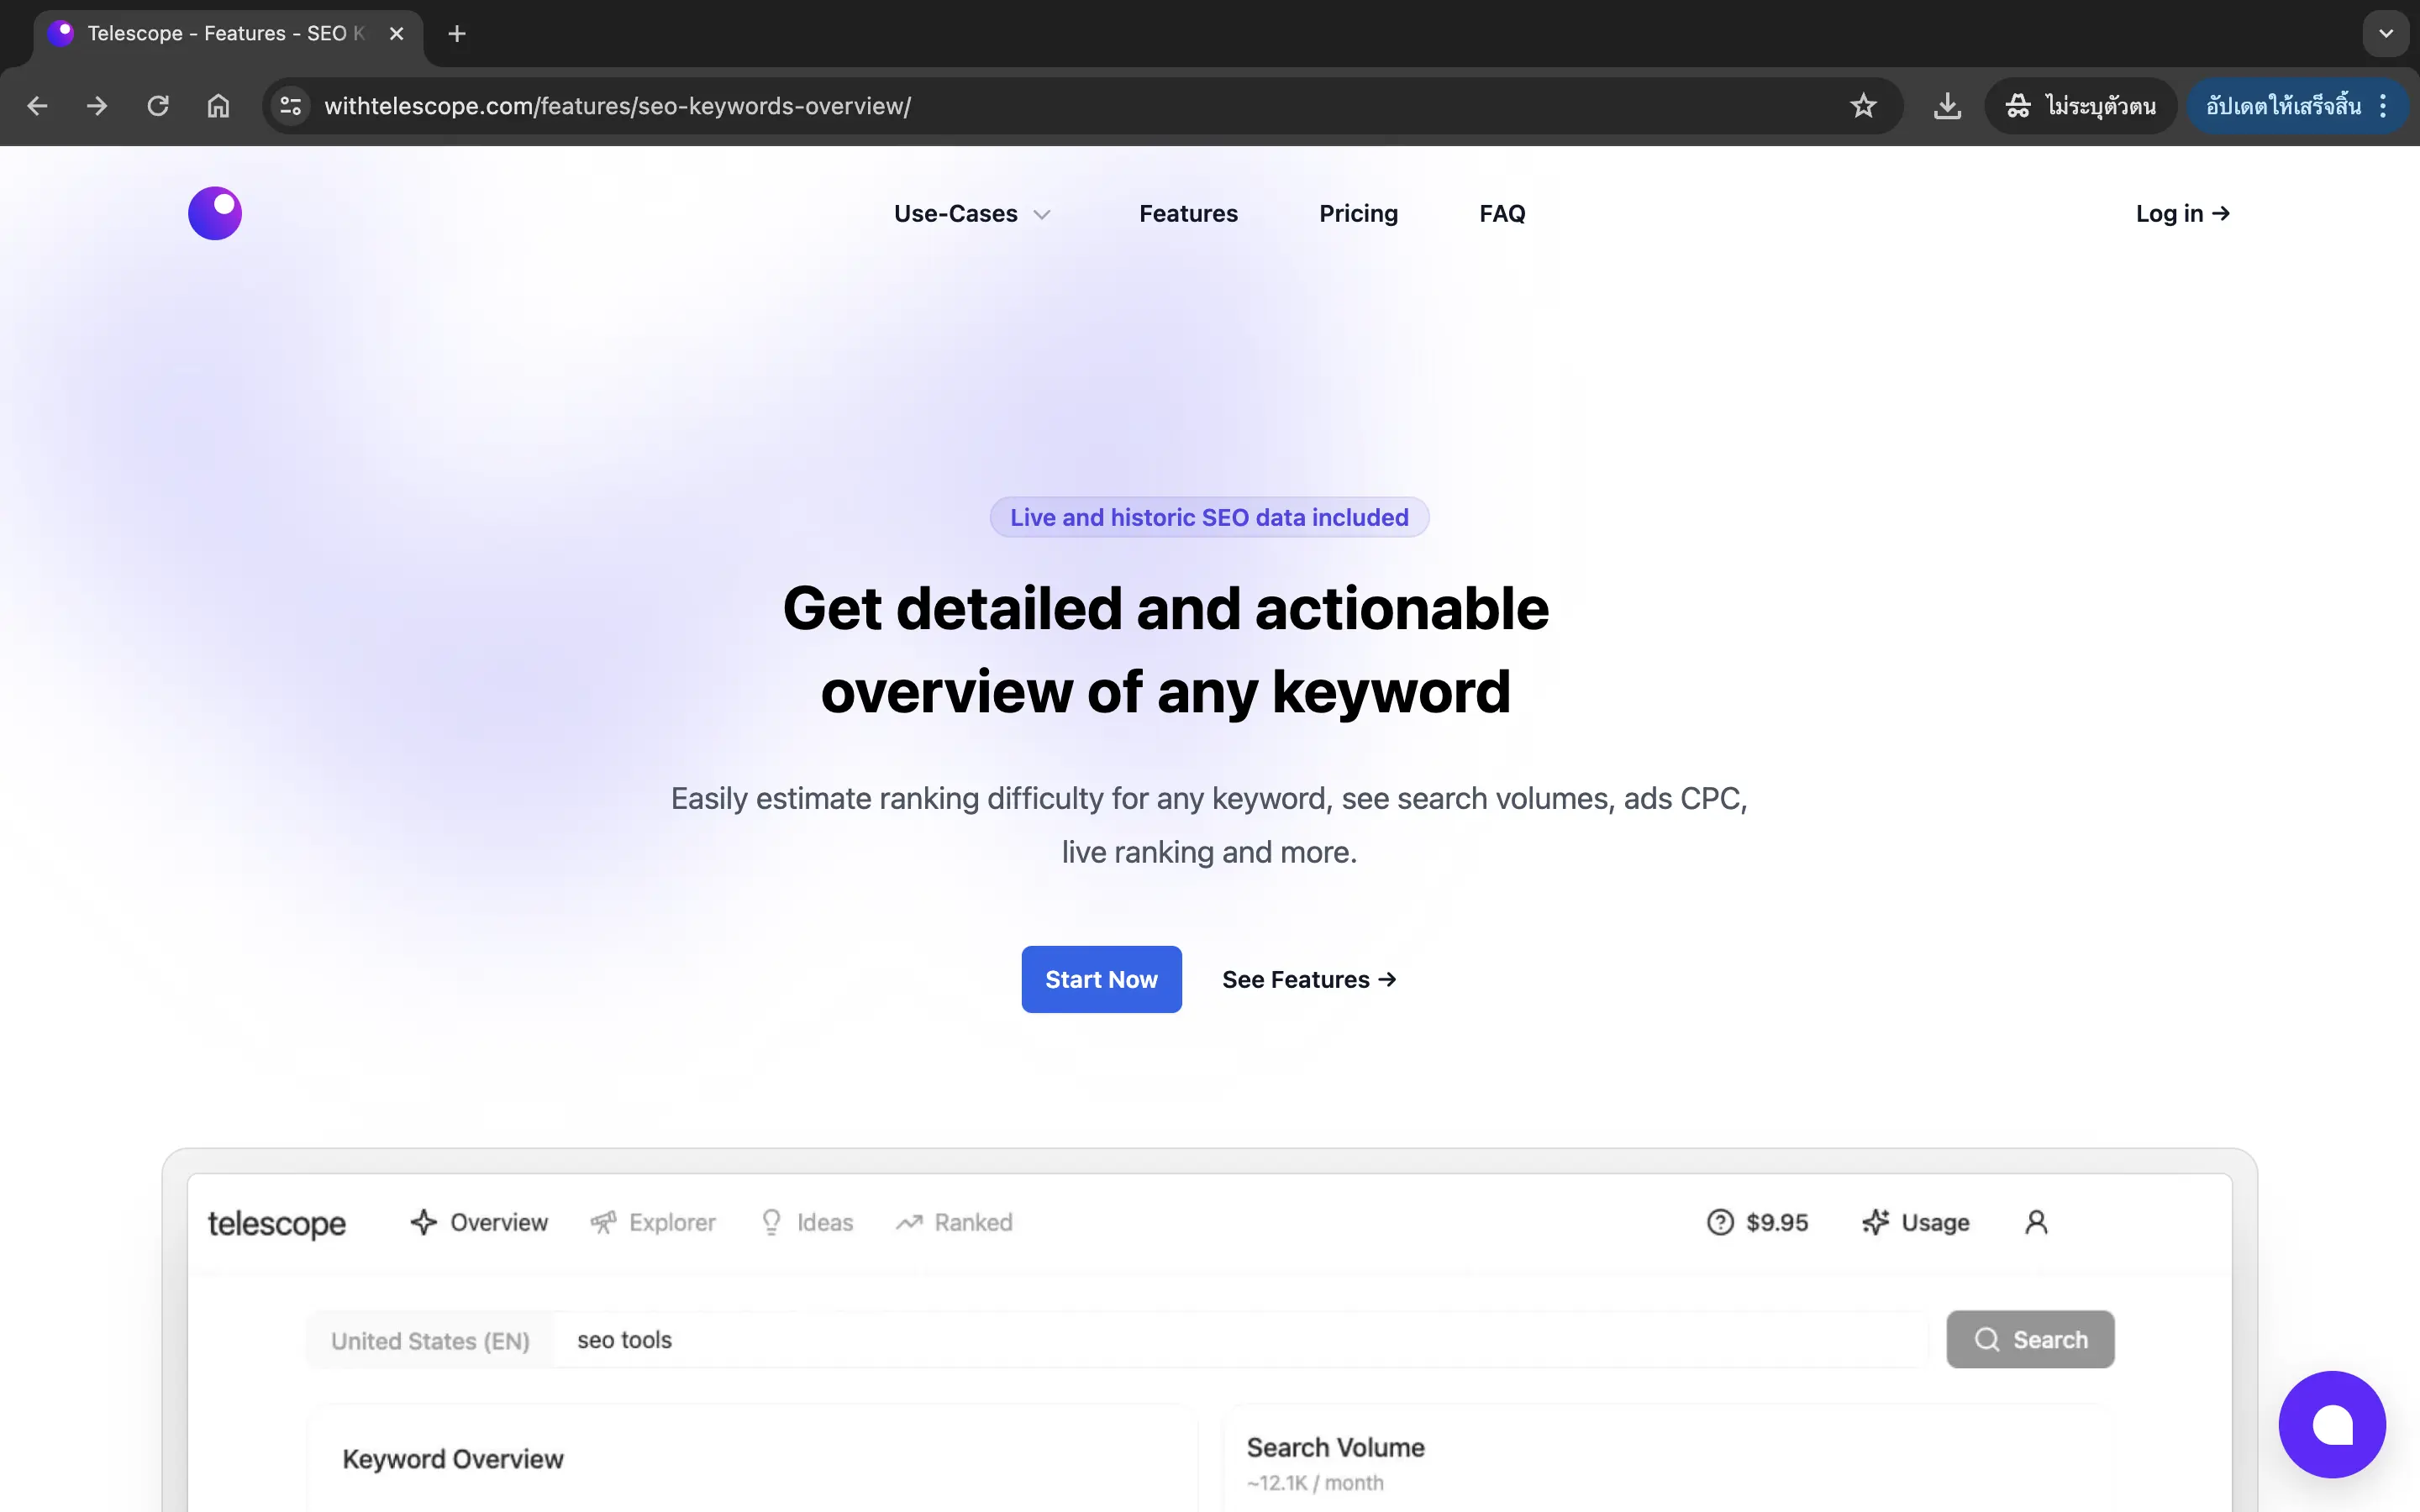The height and width of the screenshot is (1512, 2420).
Task: Switch to the Ranked tab
Action: (x=954, y=1222)
